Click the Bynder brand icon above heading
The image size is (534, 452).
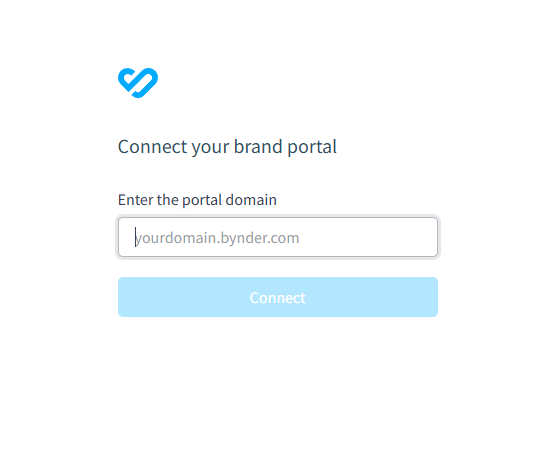(138, 83)
